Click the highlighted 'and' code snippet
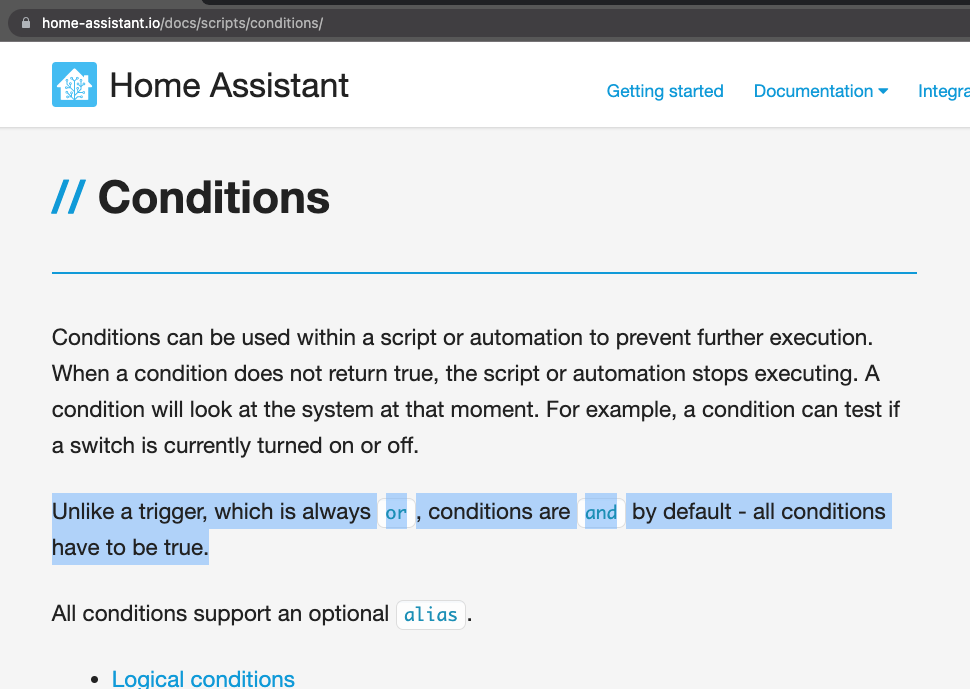 601,512
